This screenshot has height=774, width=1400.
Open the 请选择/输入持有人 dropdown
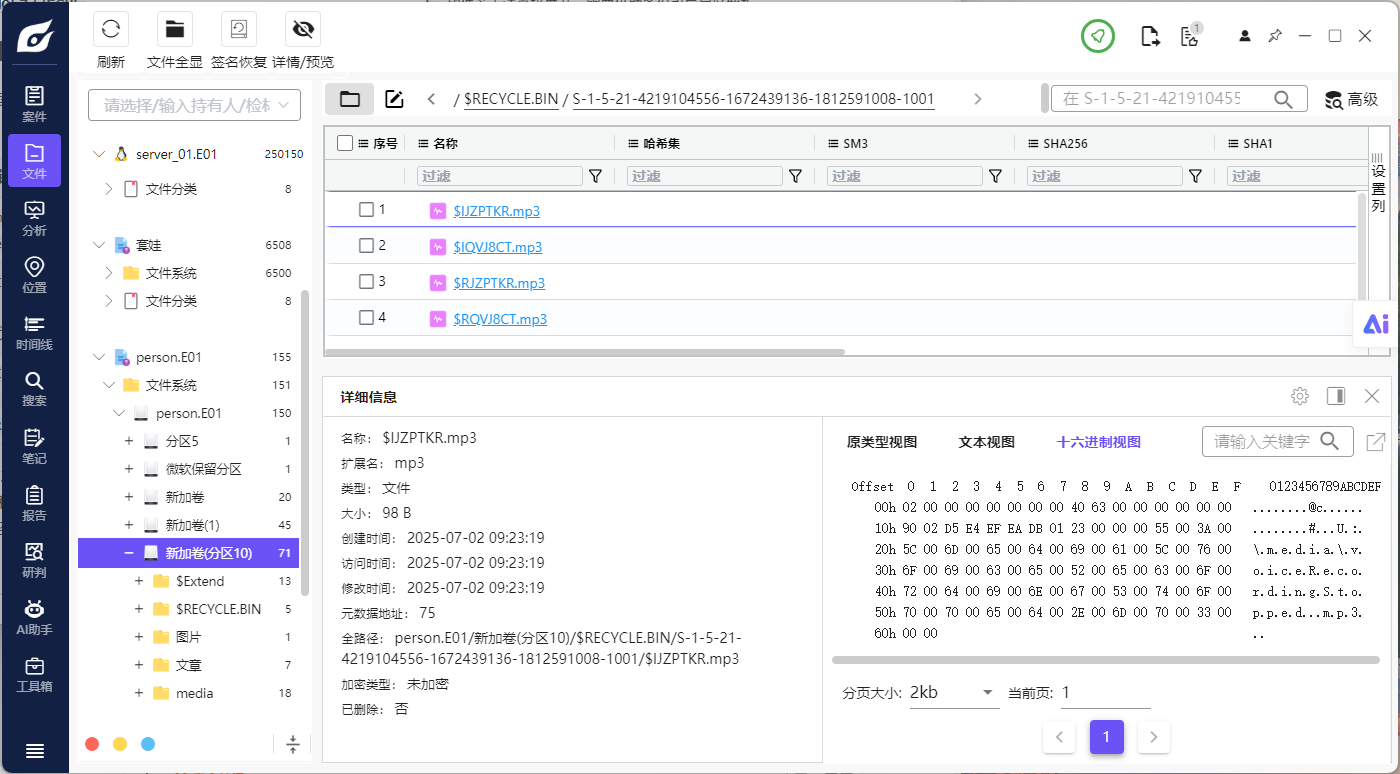pyautogui.click(x=194, y=105)
